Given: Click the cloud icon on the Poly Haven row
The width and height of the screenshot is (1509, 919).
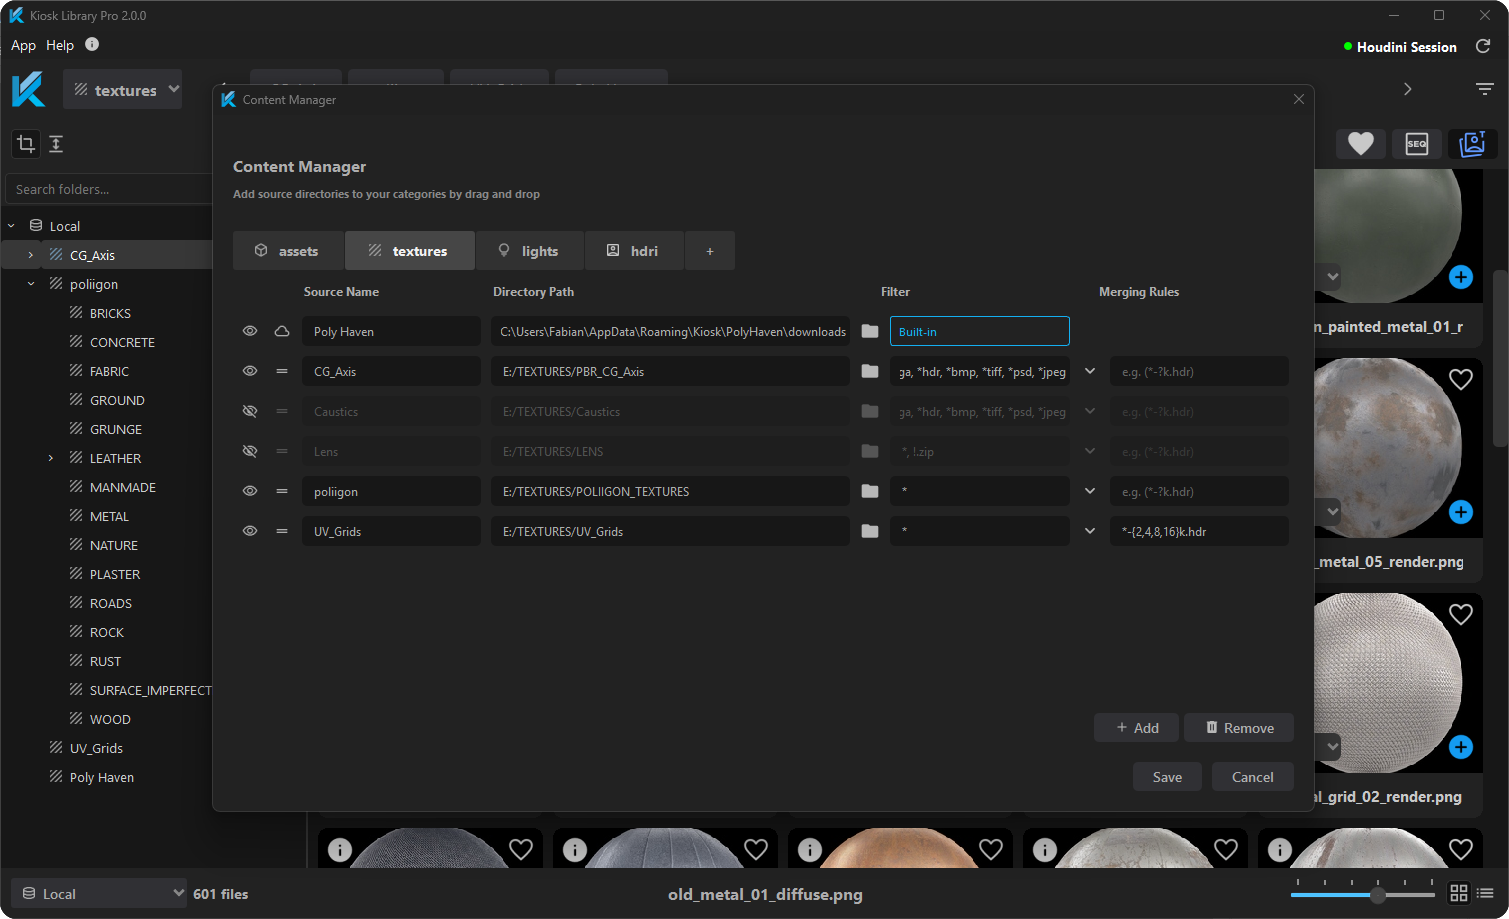Looking at the screenshot, I should click(x=281, y=330).
